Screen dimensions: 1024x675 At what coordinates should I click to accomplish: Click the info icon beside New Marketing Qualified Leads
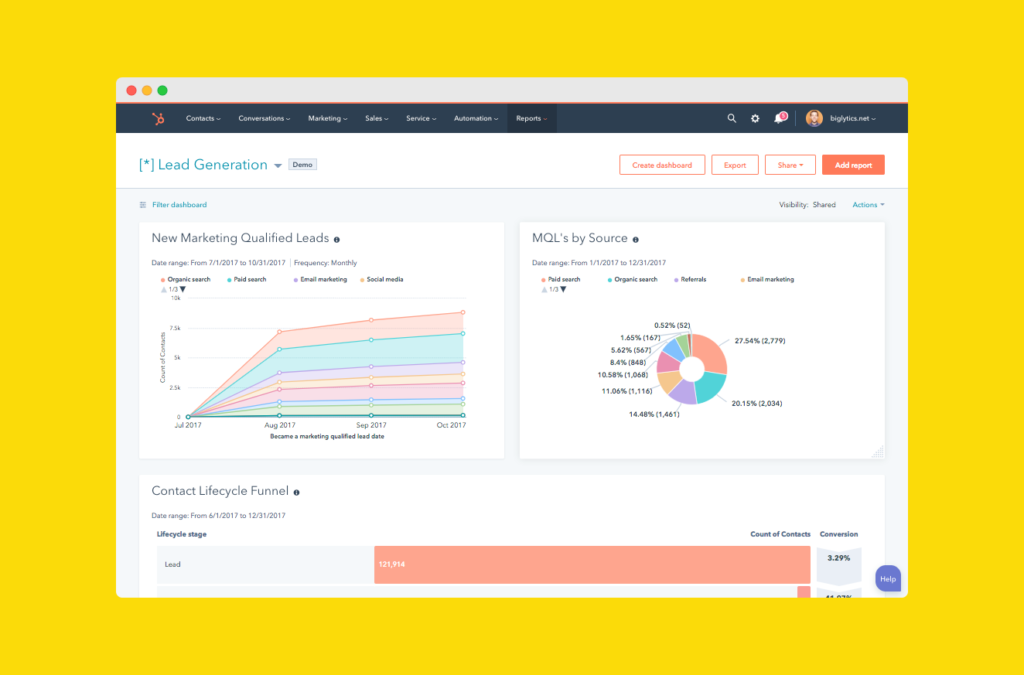[x=337, y=240]
